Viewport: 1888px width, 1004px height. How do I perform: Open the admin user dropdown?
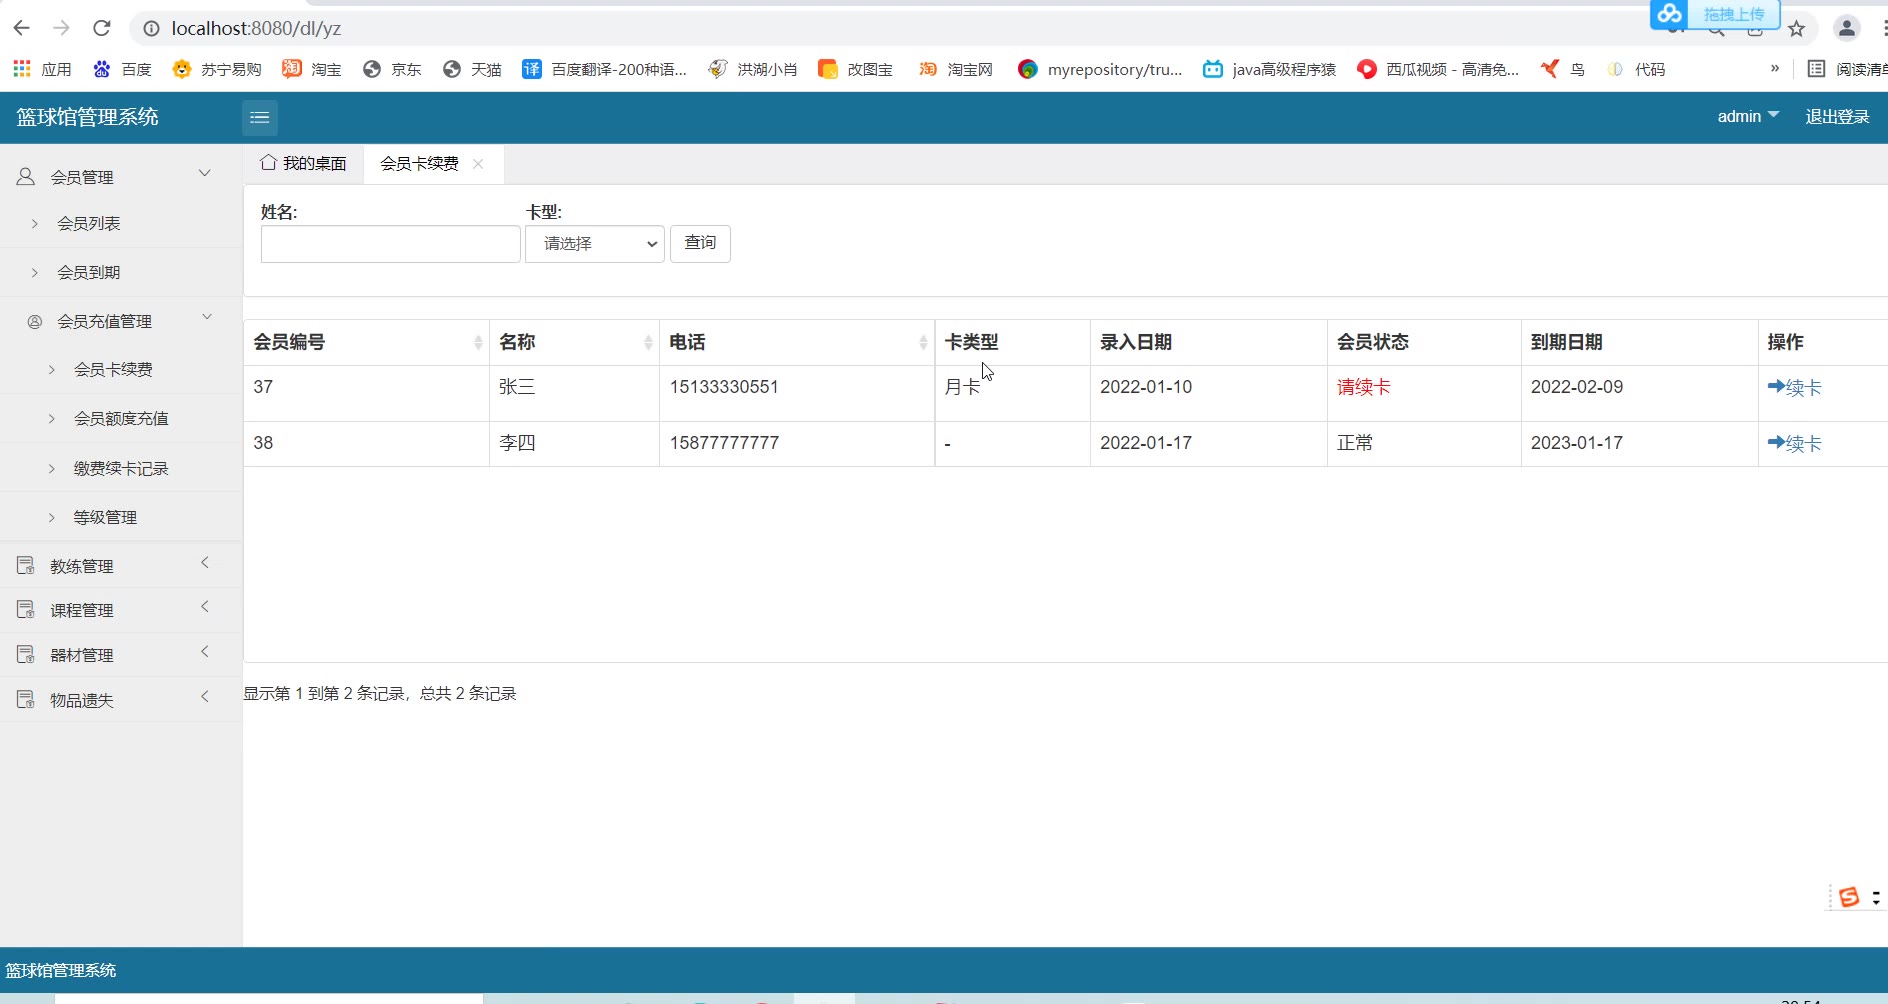(1748, 117)
